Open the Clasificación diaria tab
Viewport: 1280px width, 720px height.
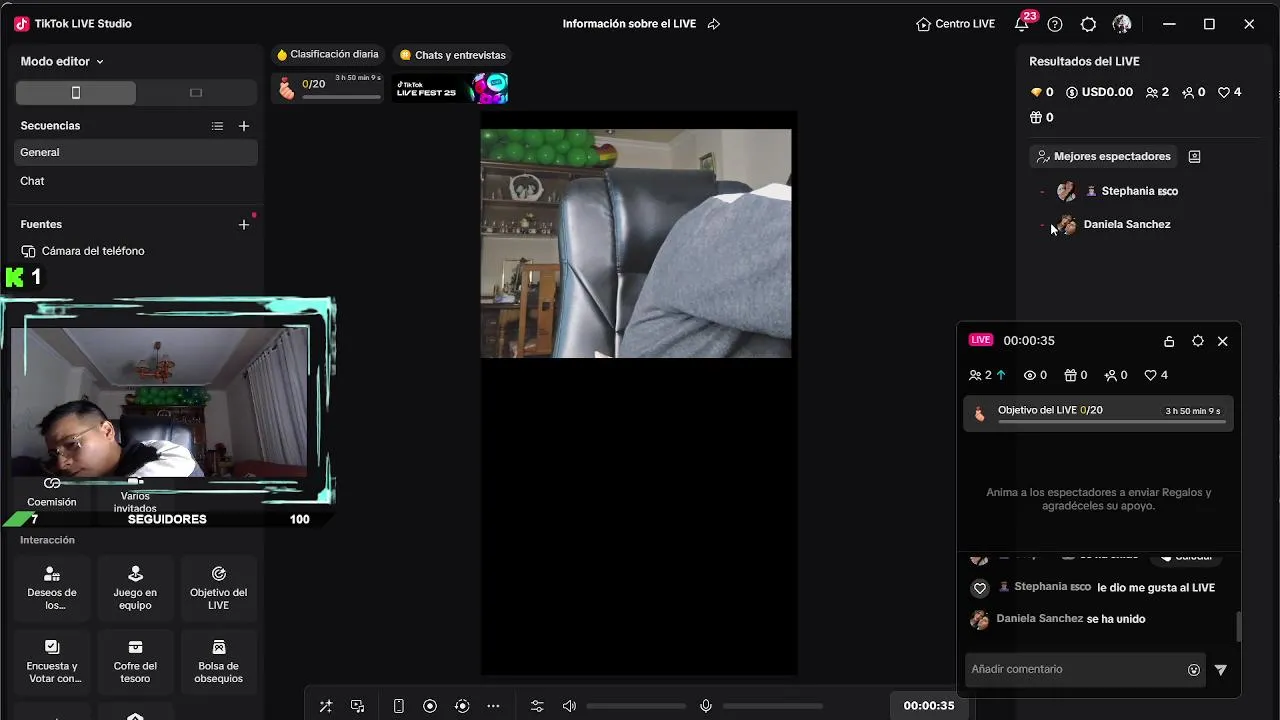pos(327,55)
